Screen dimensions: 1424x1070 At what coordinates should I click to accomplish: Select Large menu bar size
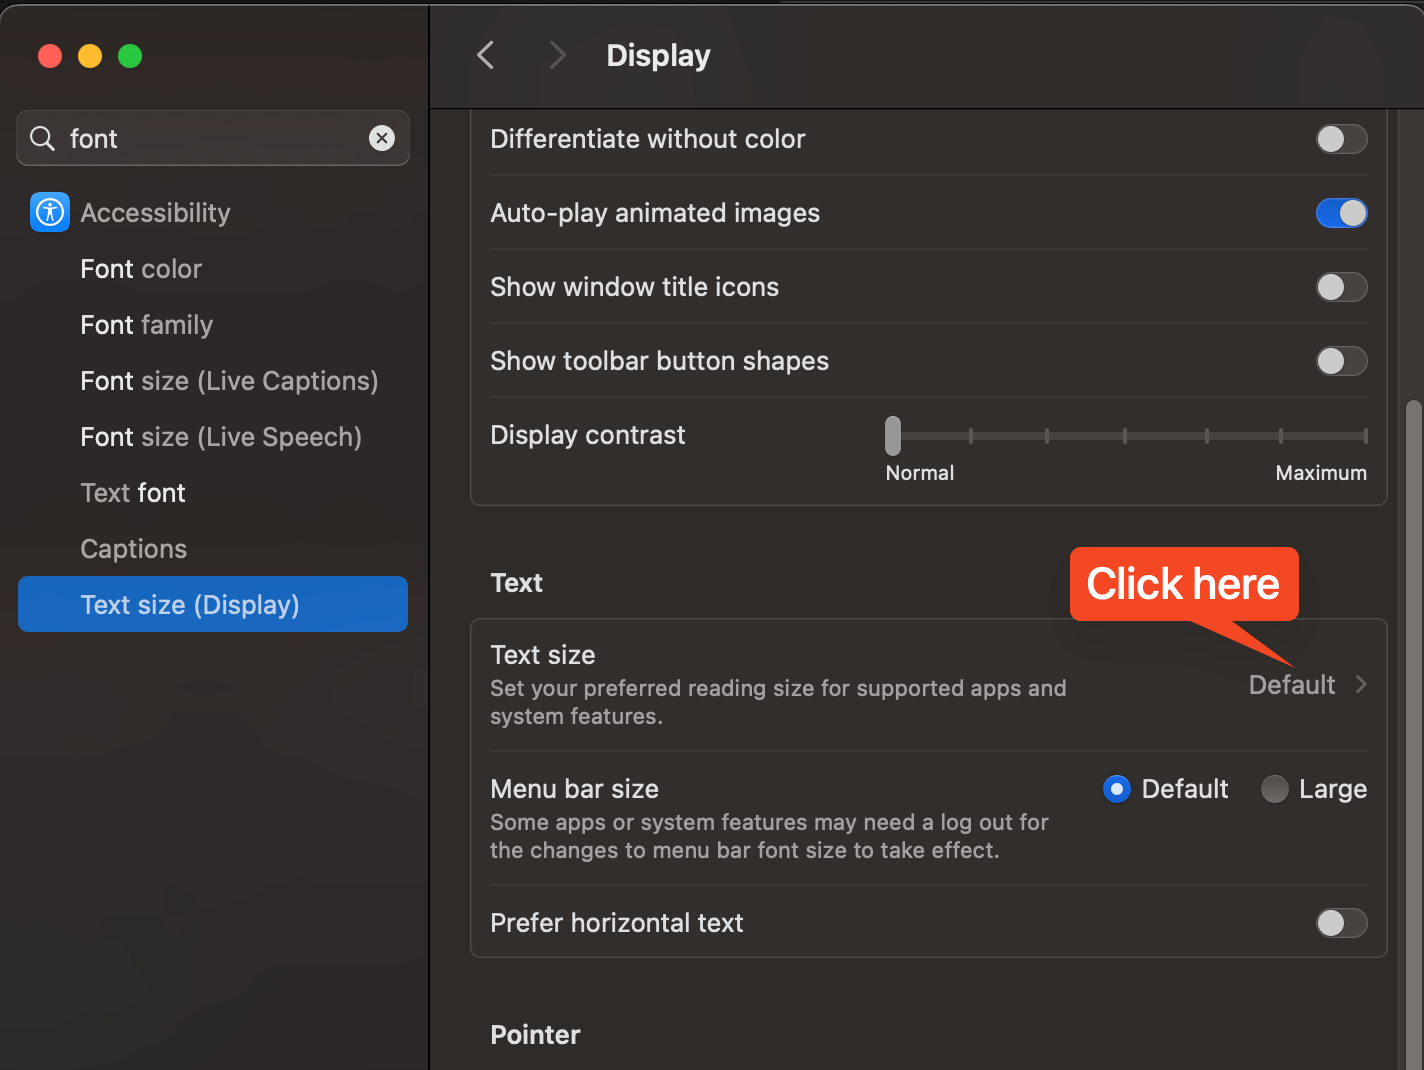coord(1275,789)
